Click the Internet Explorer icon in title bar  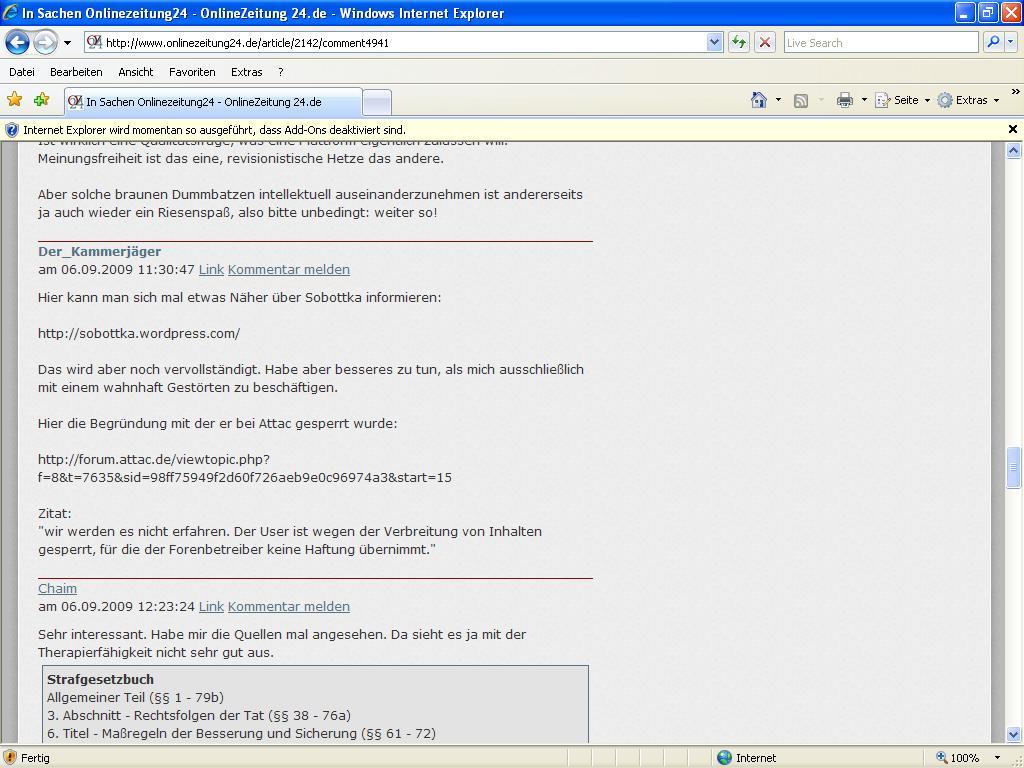(x=10, y=12)
